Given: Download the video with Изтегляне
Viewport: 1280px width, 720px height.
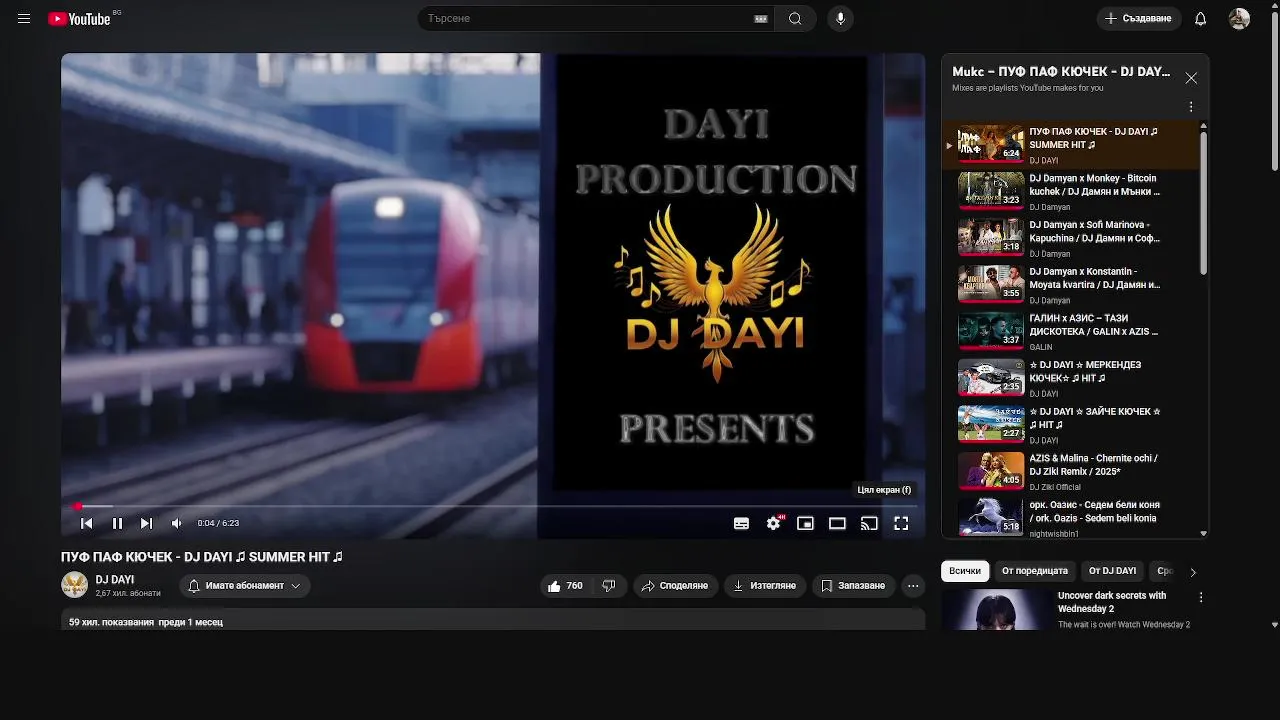Looking at the screenshot, I should point(764,586).
